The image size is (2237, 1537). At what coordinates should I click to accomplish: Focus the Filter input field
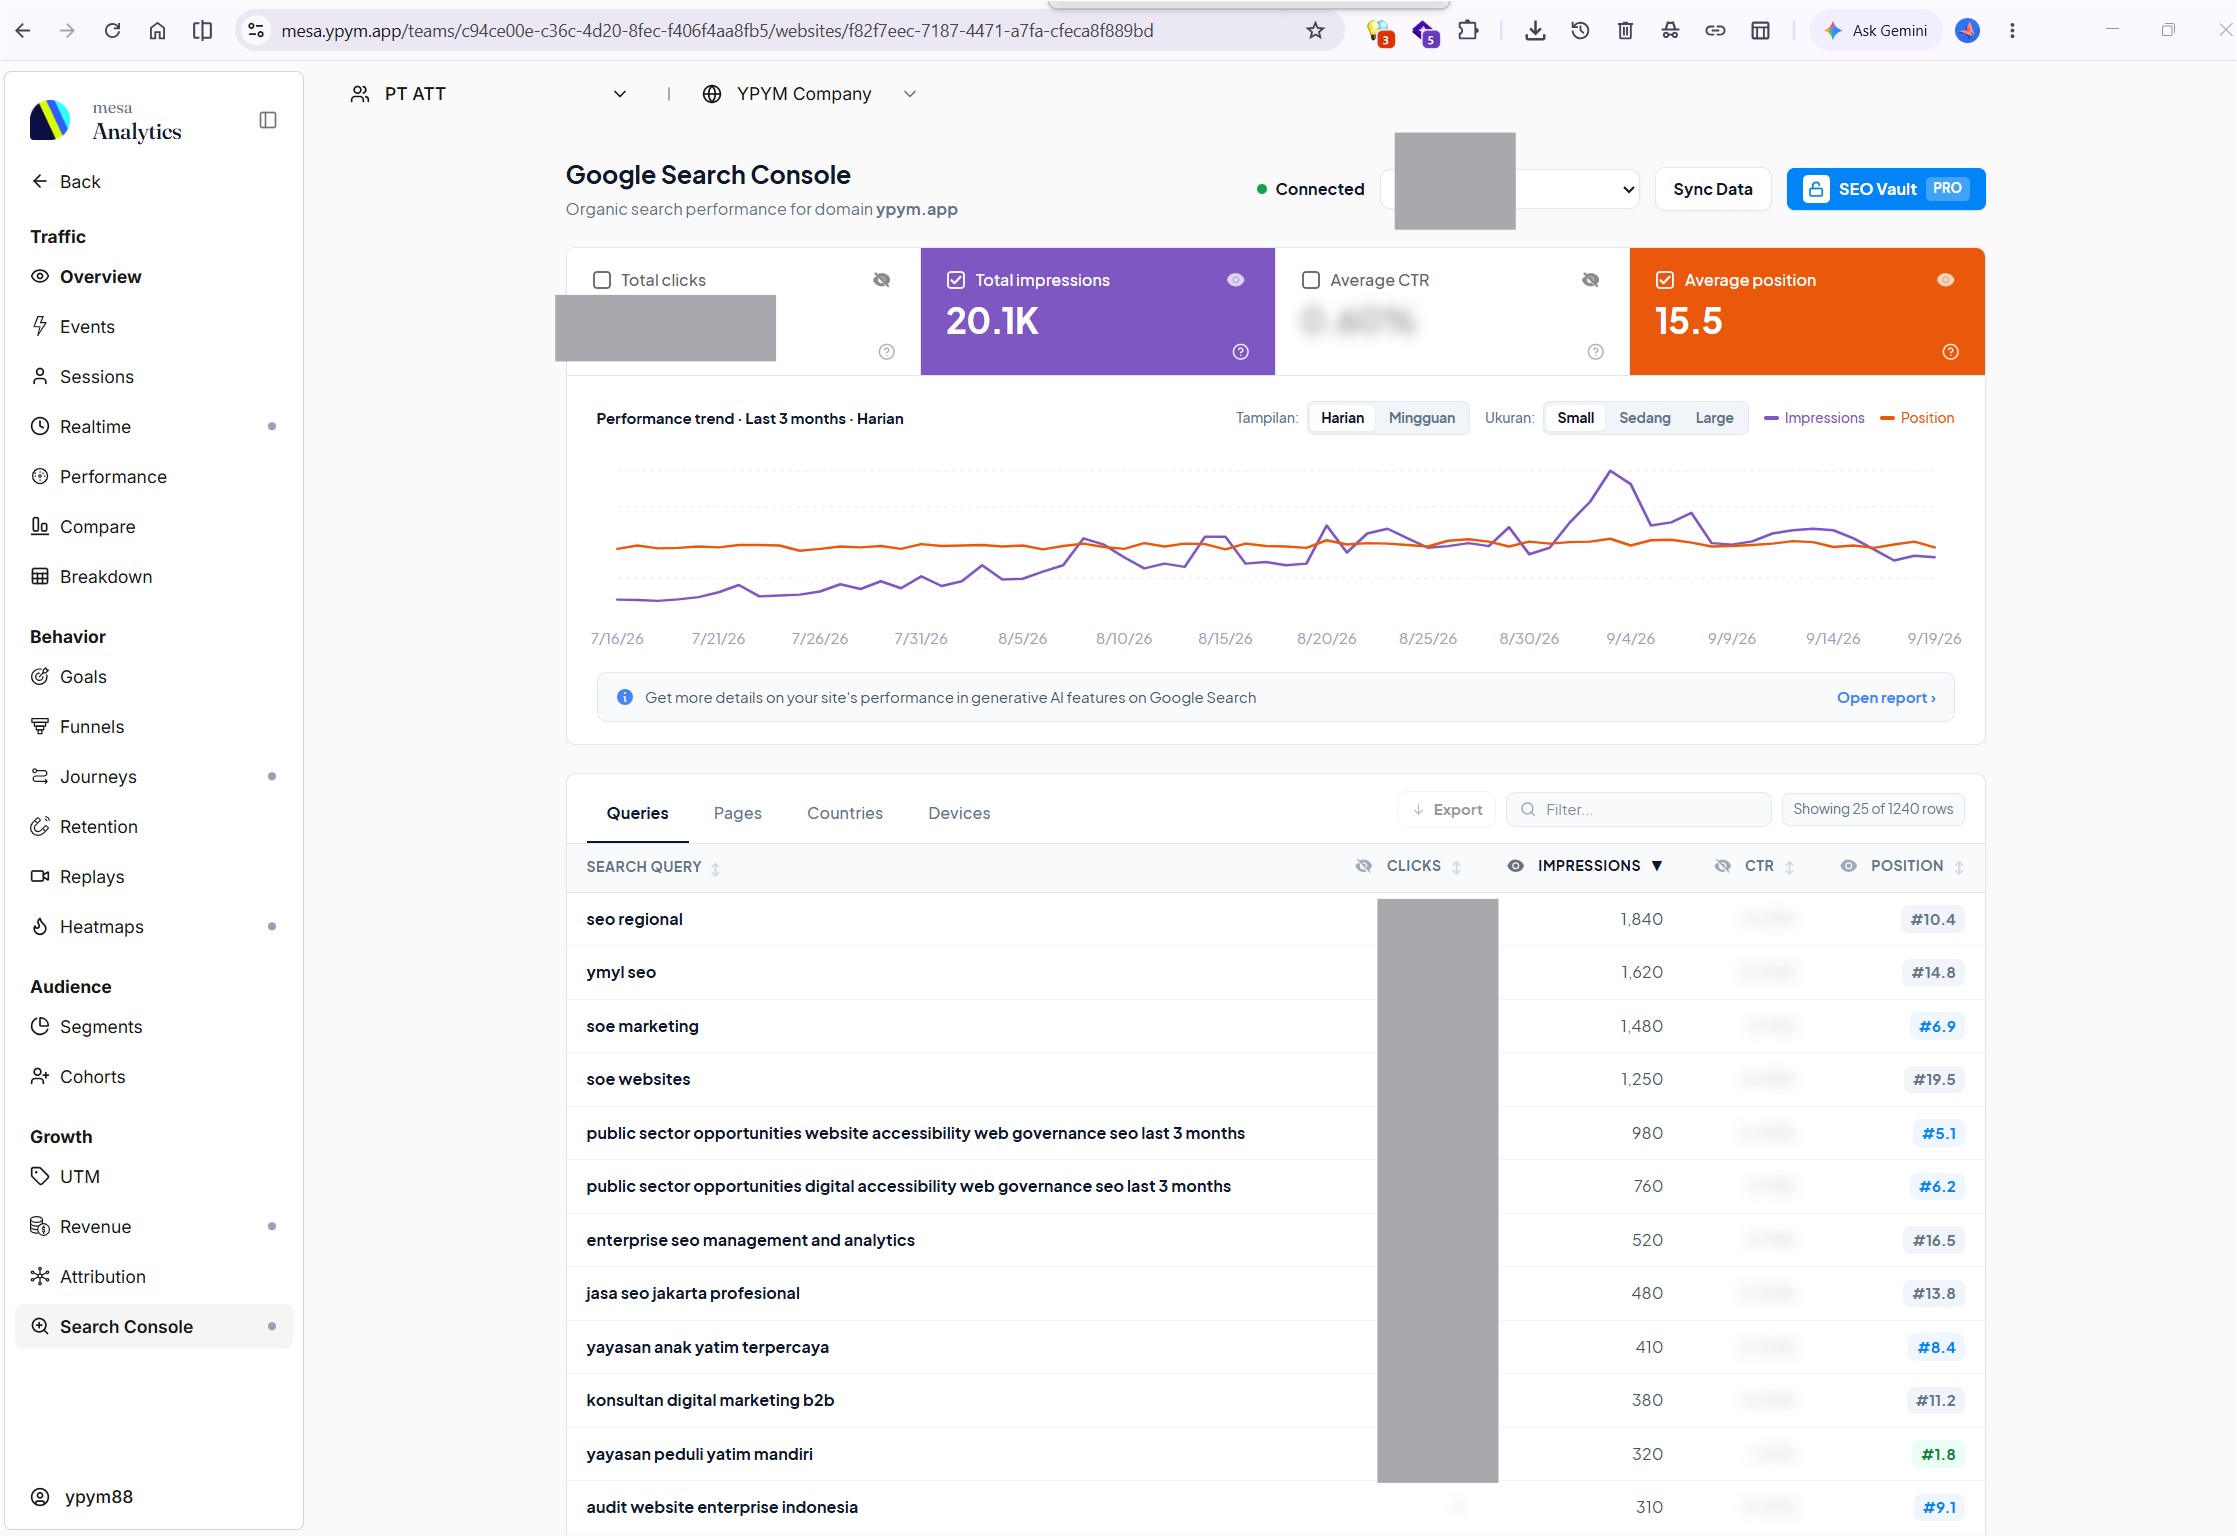point(1638,810)
